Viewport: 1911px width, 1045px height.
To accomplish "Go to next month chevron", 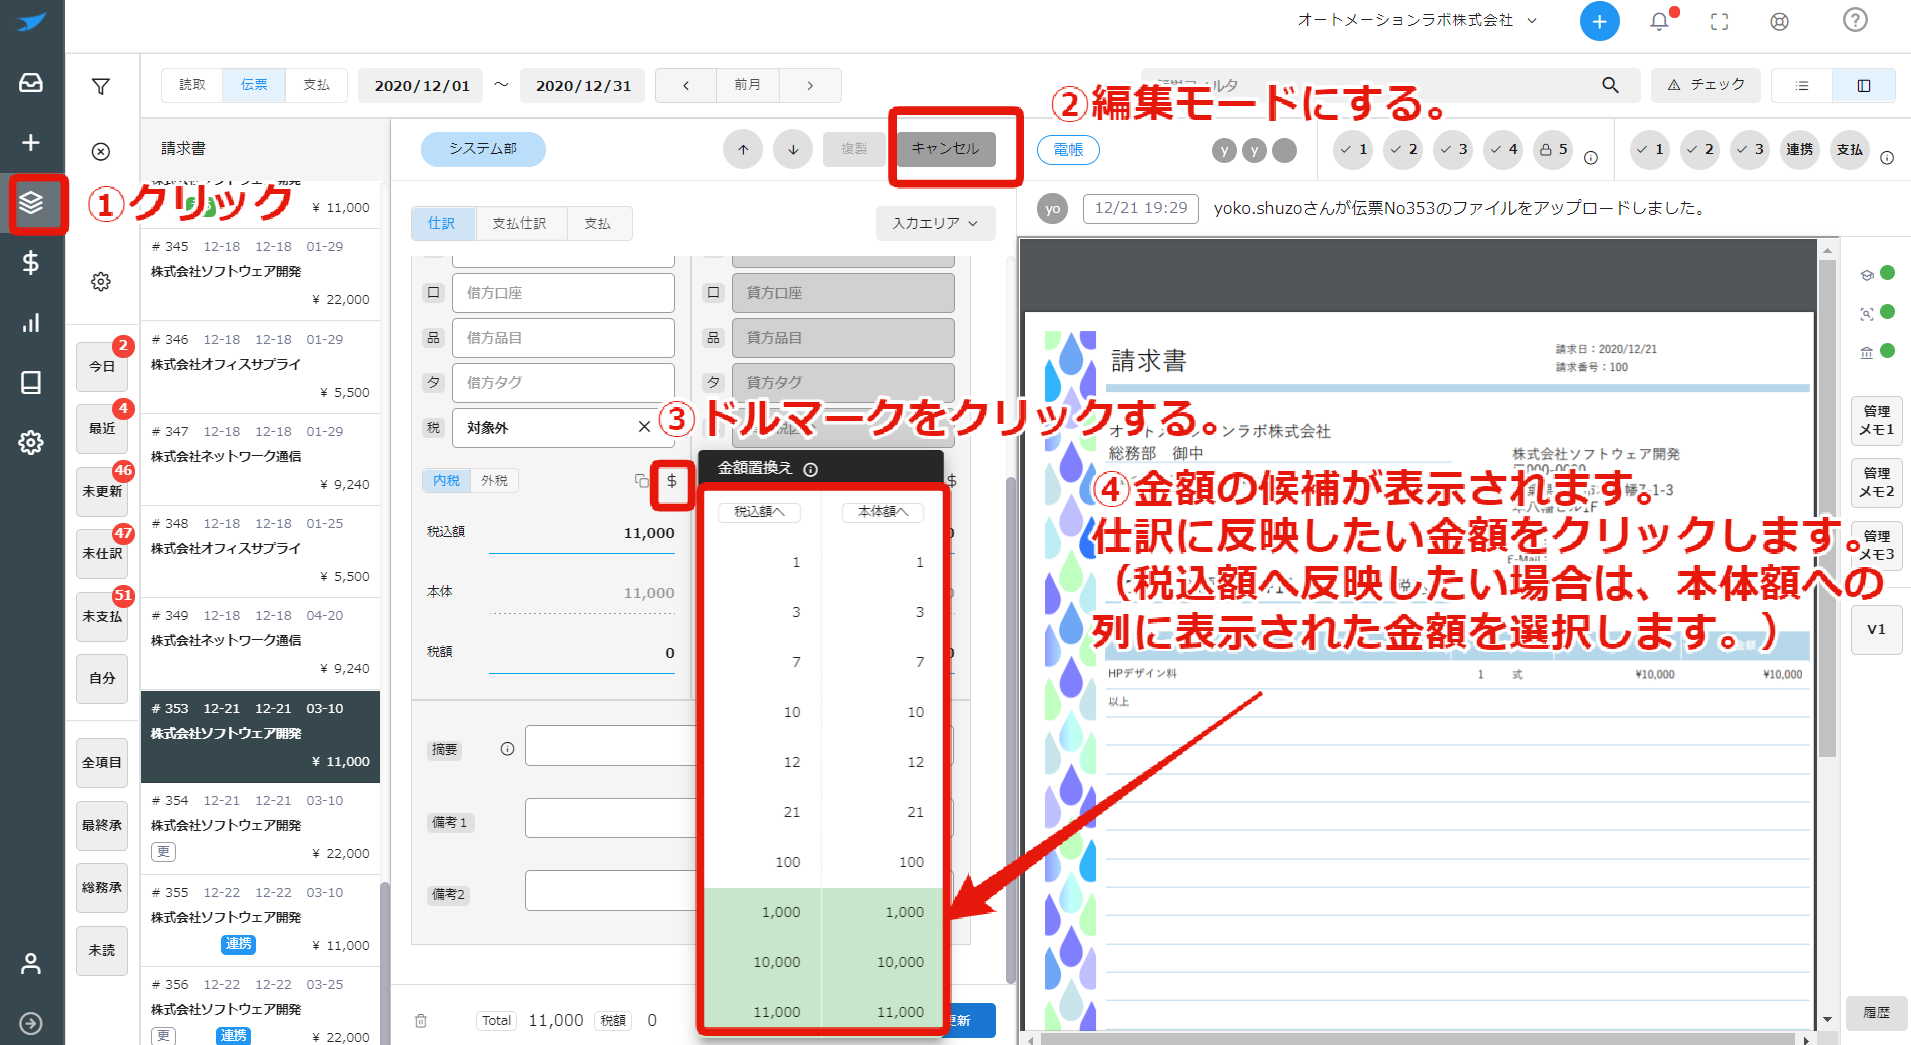I will (x=810, y=85).
